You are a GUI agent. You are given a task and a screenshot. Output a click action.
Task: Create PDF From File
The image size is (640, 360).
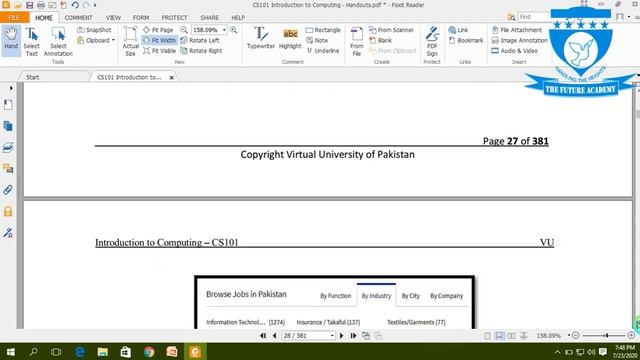point(357,42)
